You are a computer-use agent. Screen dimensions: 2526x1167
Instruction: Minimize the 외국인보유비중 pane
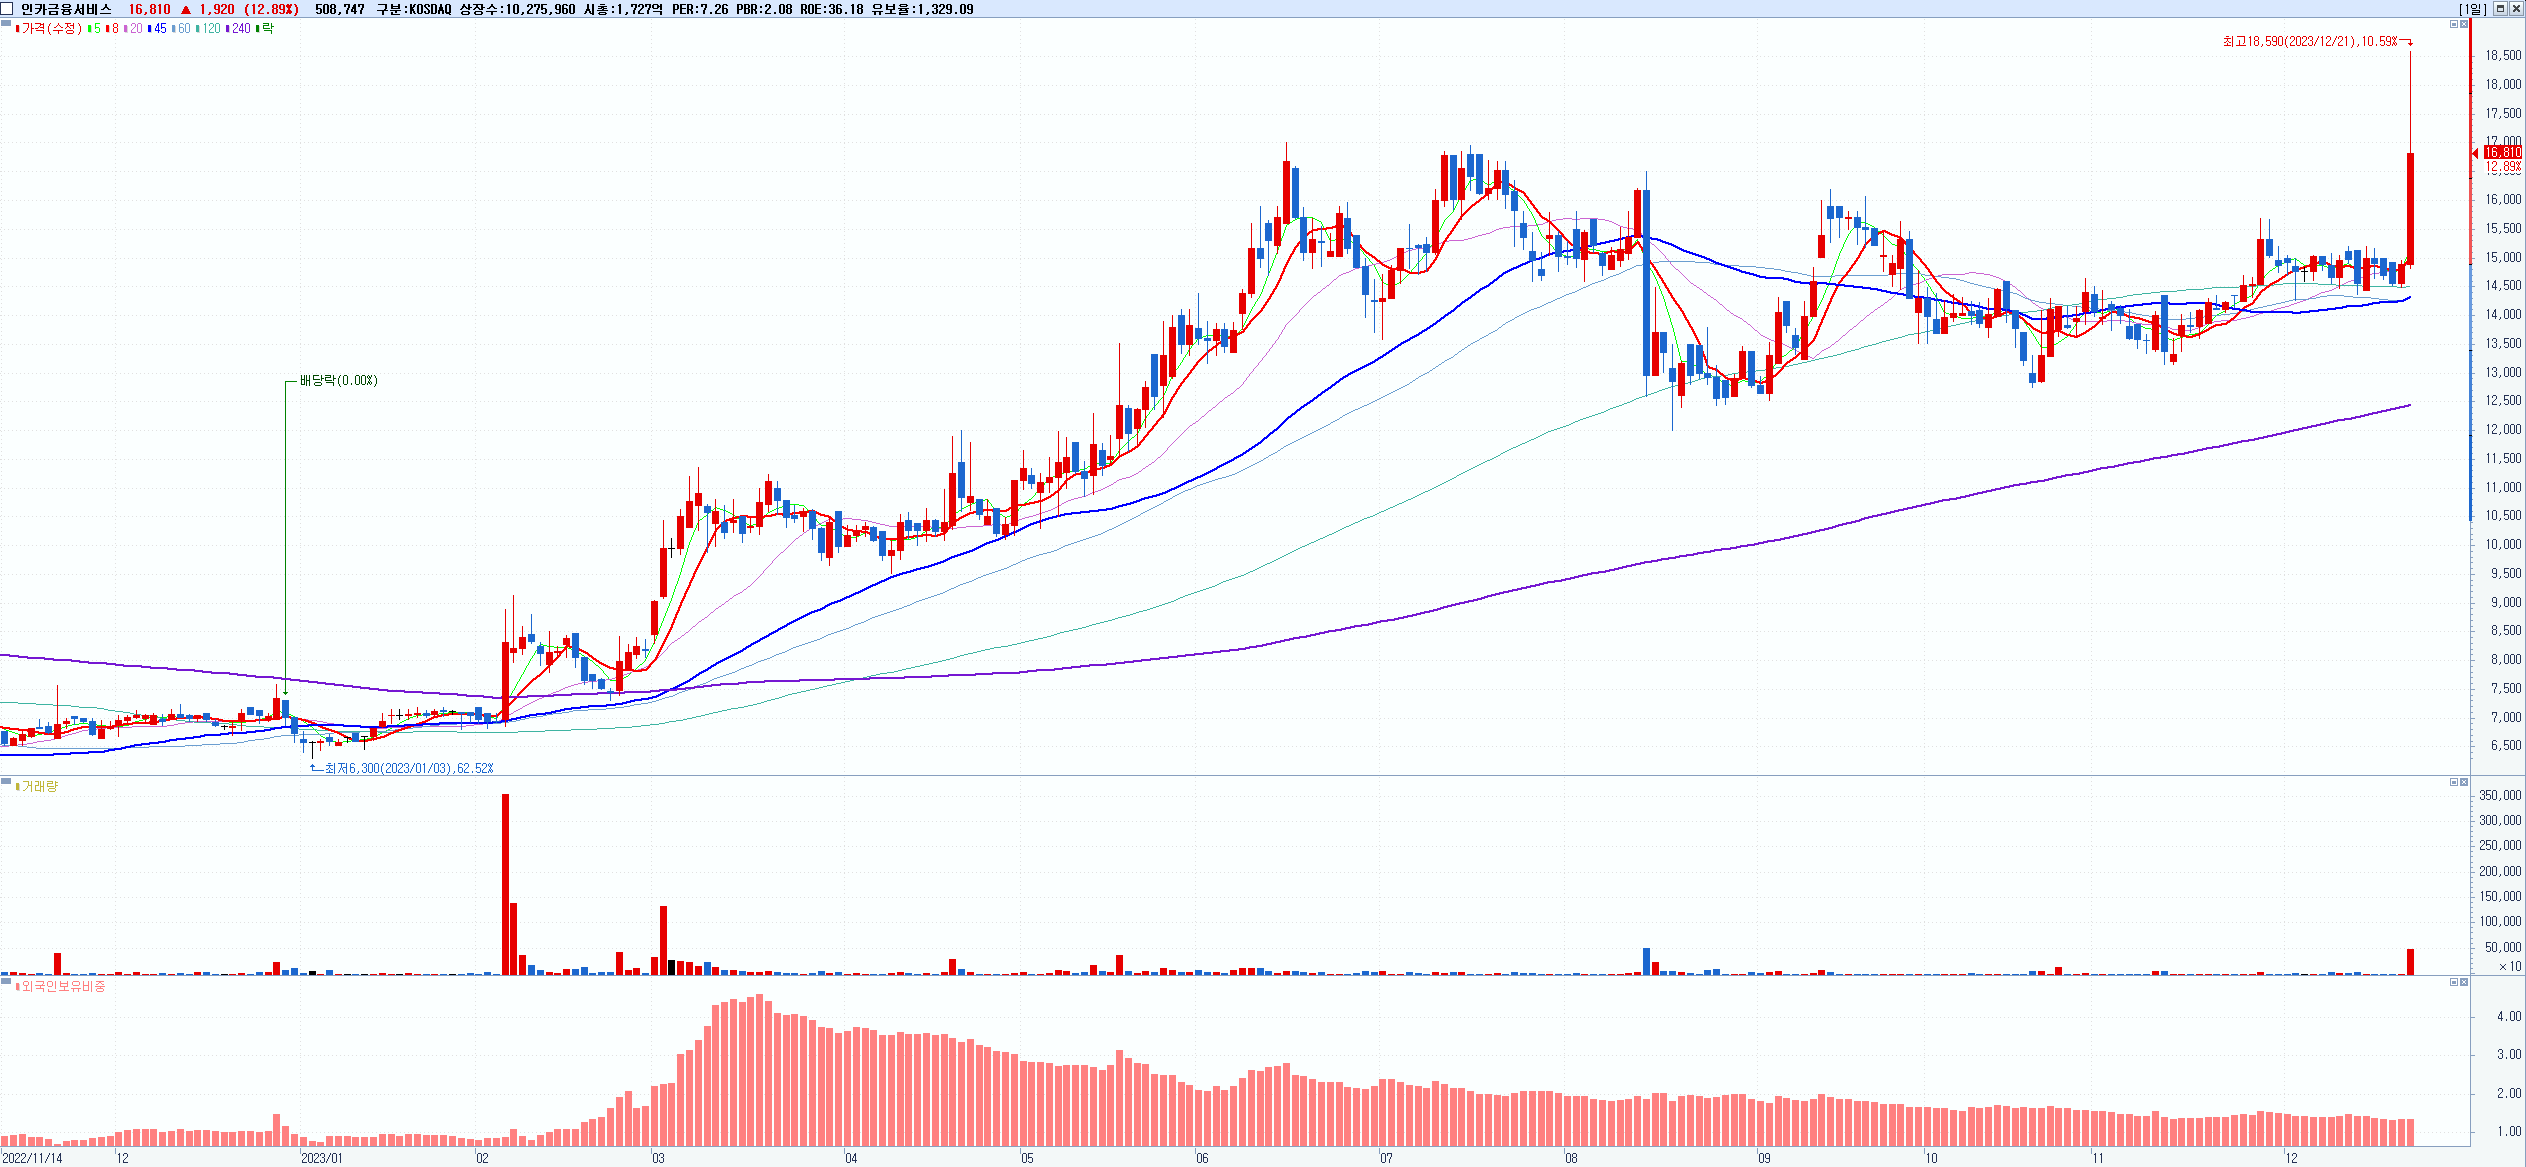tap(2453, 982)
